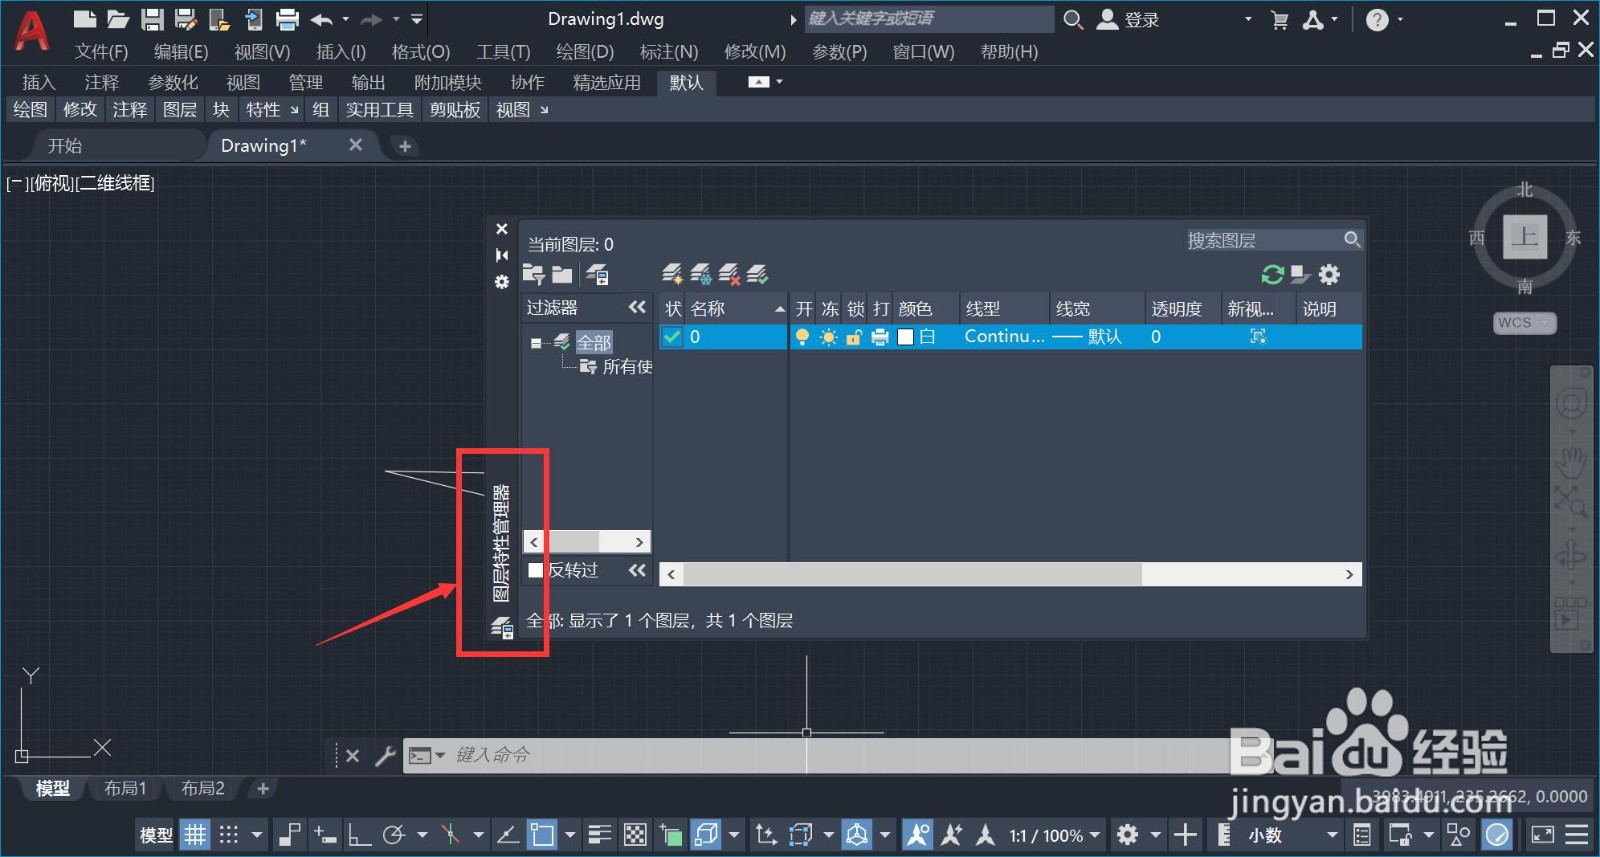Click Delete Layer icon with red cross
1600x857 pixels.
click(x=729, y=273)
